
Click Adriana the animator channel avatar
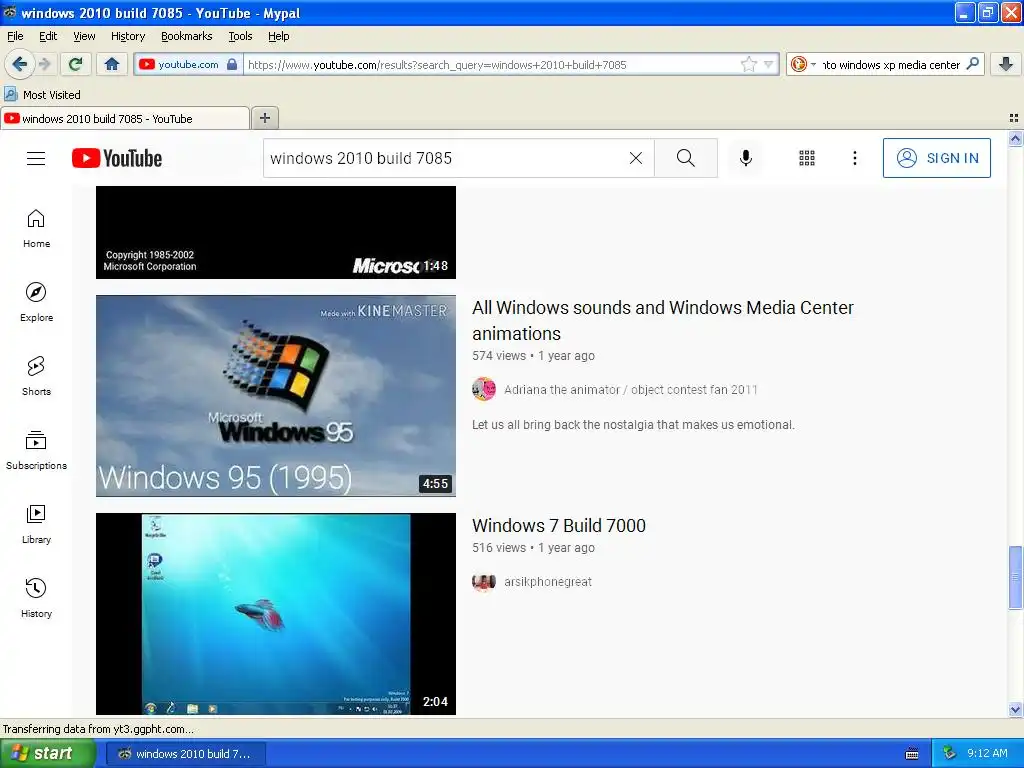[x=484, y=390]
